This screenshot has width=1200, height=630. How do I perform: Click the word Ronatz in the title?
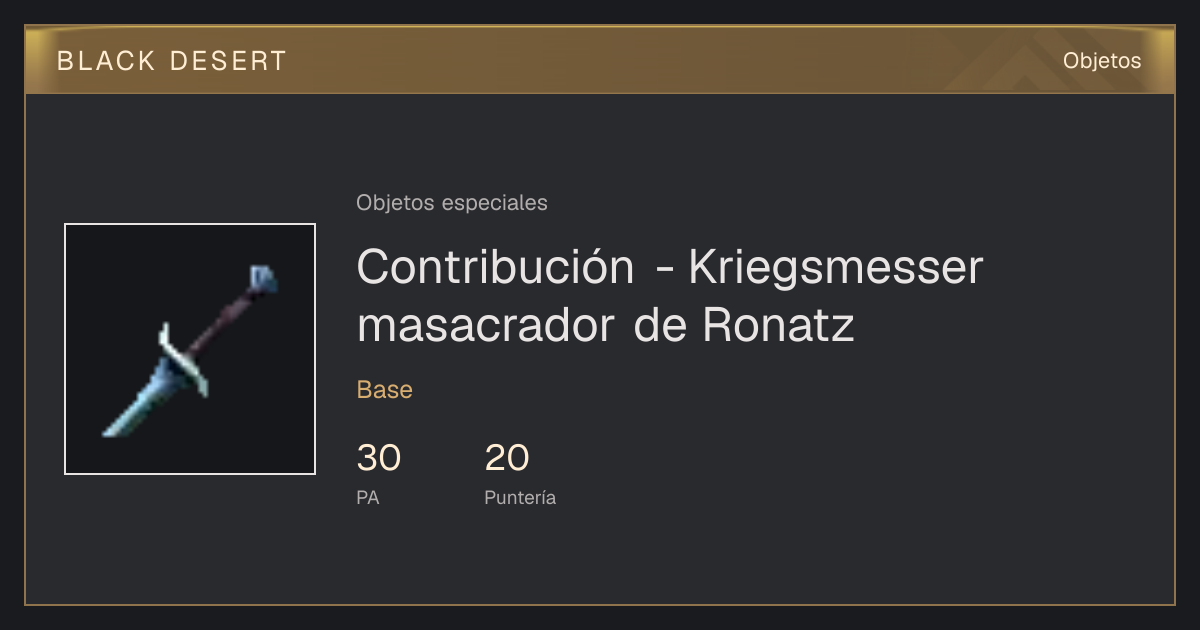(779, 325)
